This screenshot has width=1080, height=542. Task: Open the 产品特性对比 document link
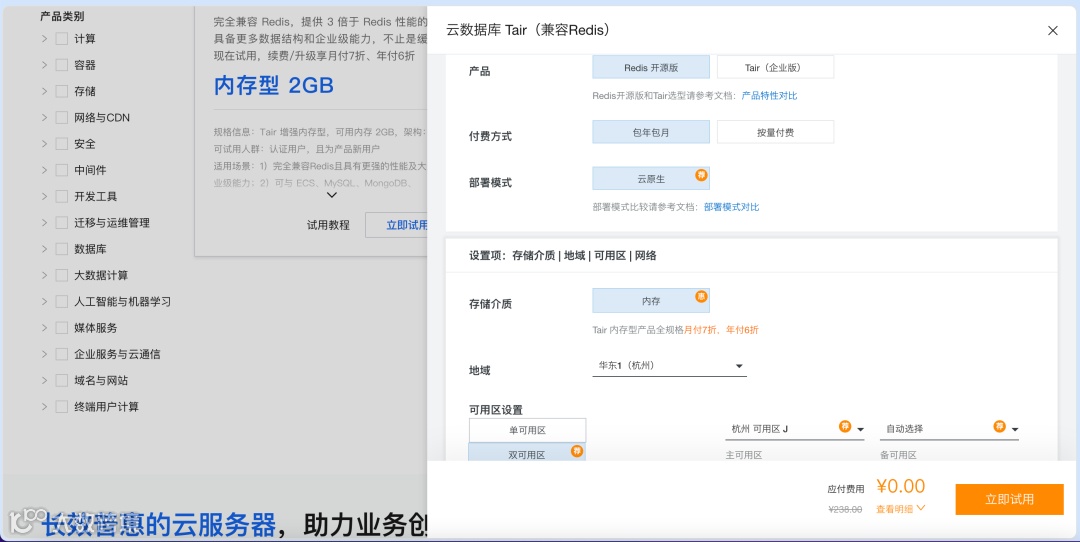point(769,96)
